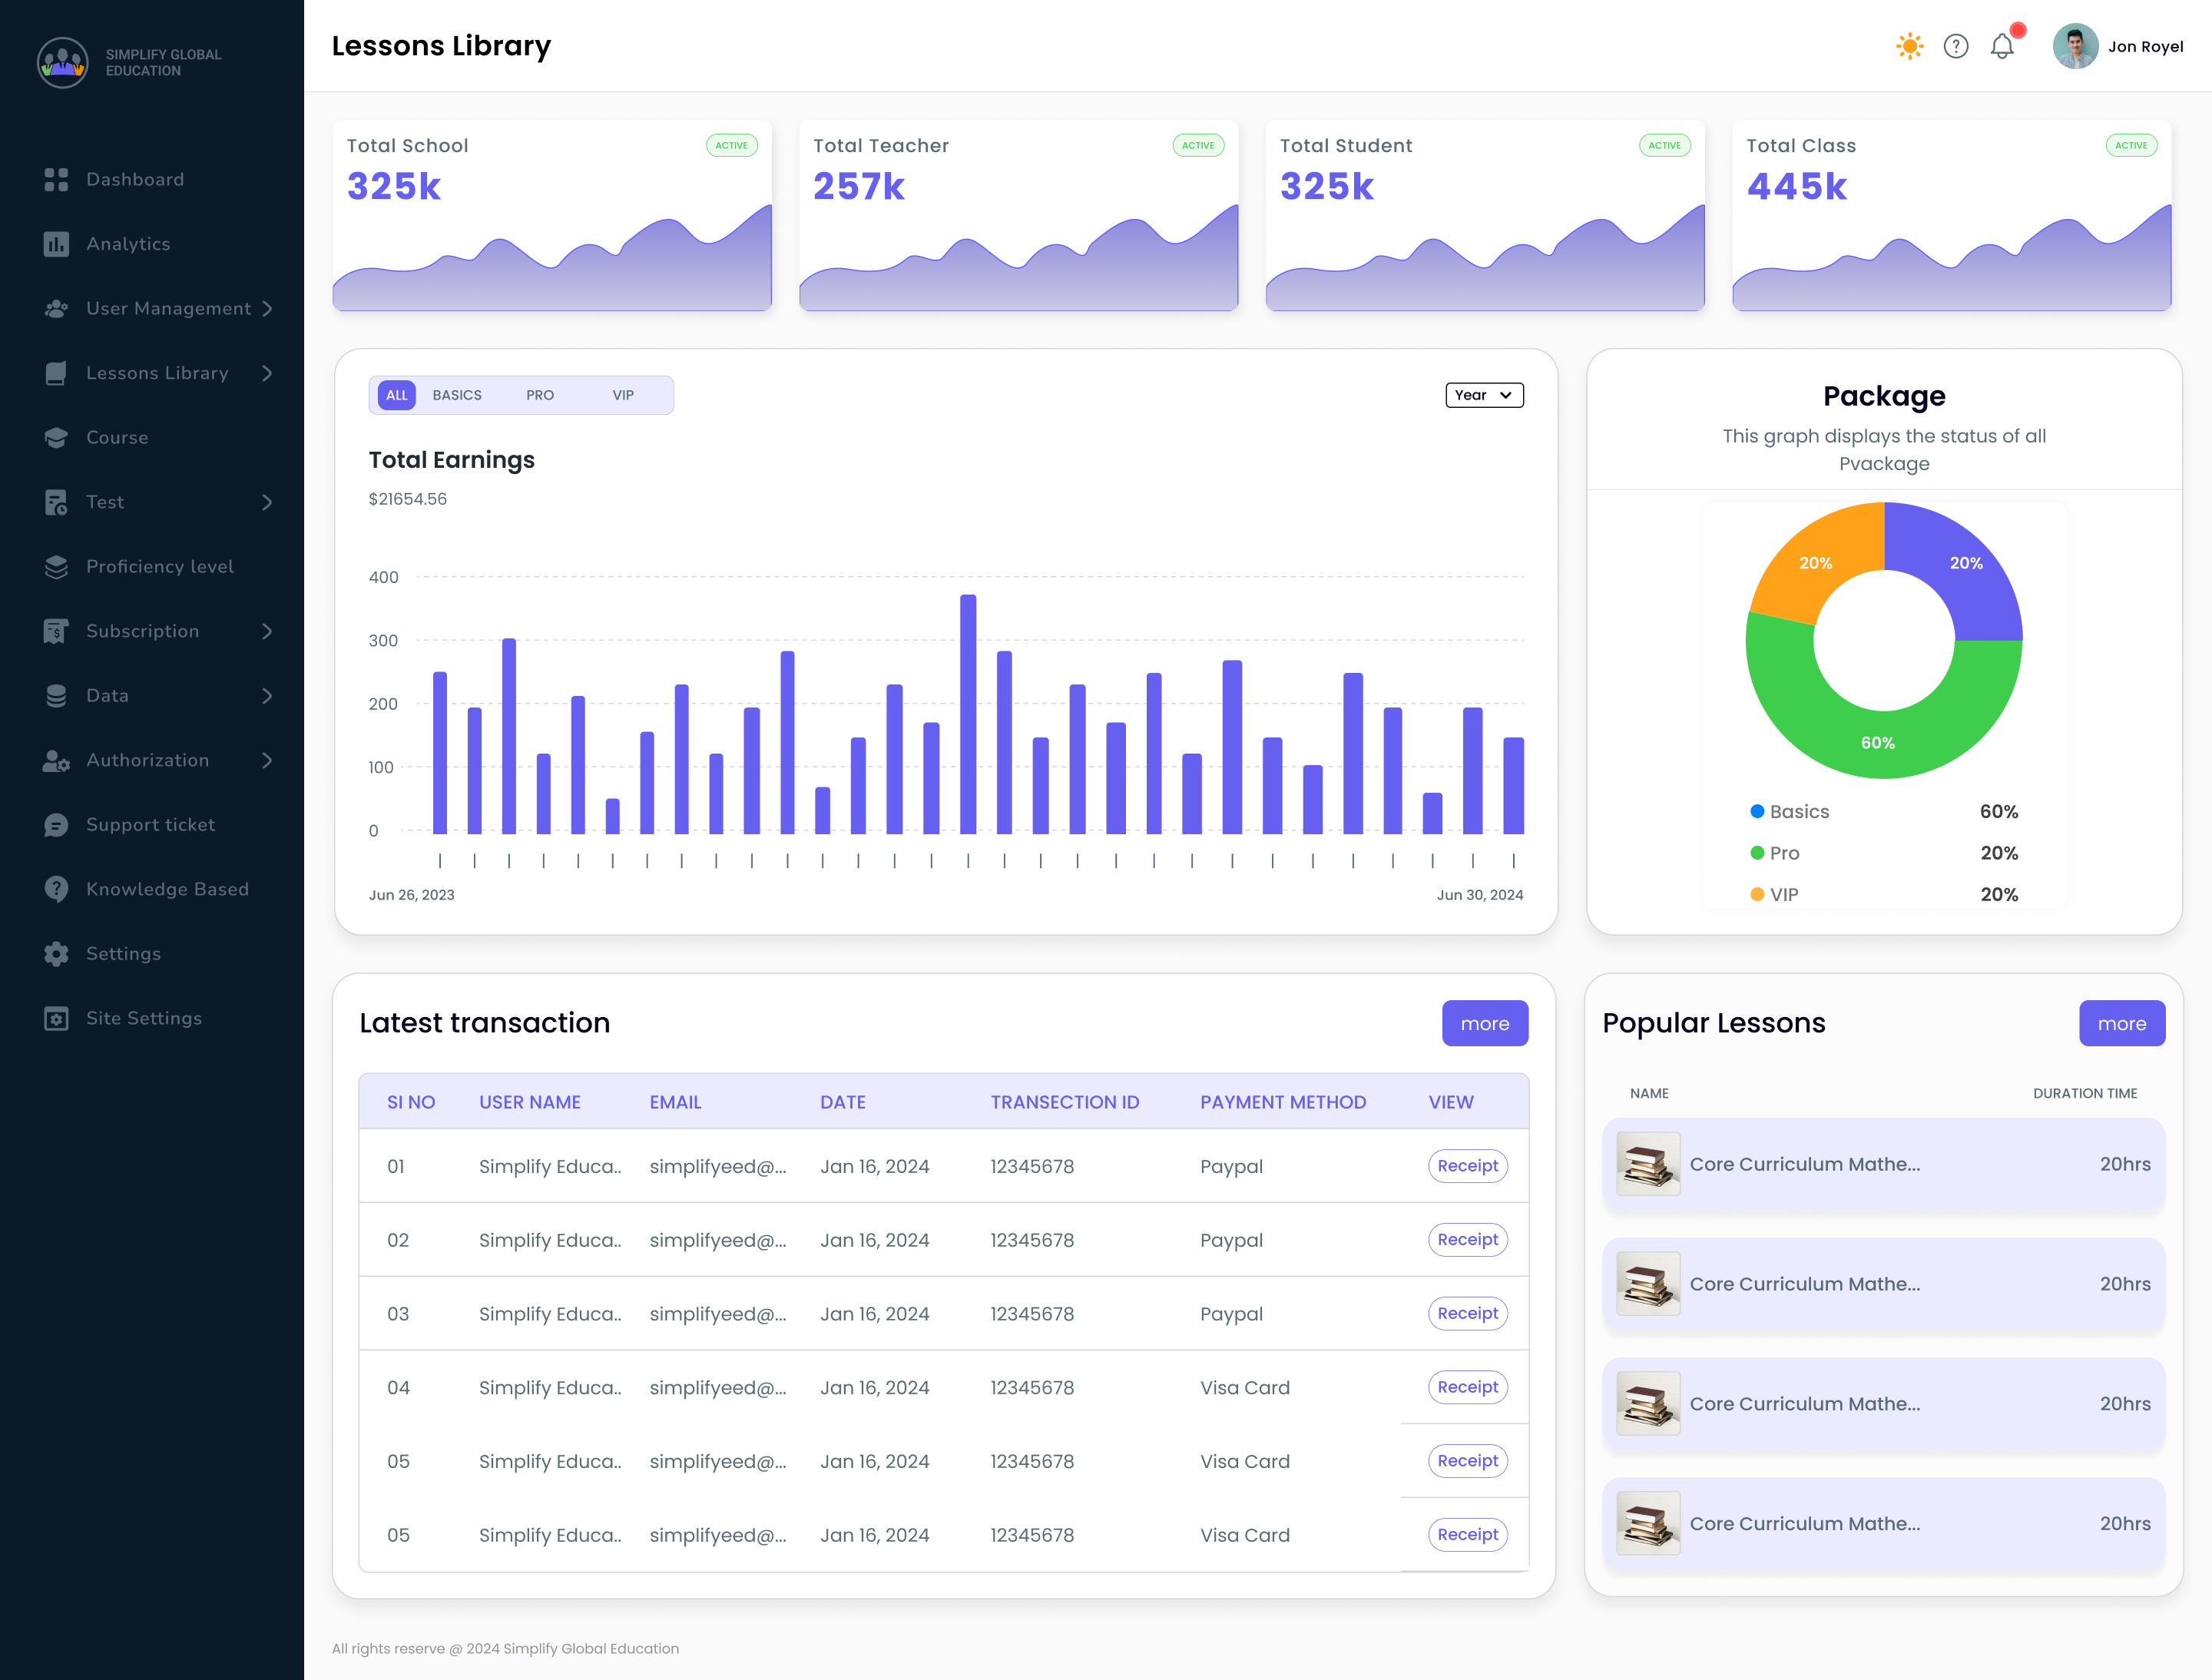Click the Proficiency level layers icon
The image size is (2212, 1680).
point(56,567)
